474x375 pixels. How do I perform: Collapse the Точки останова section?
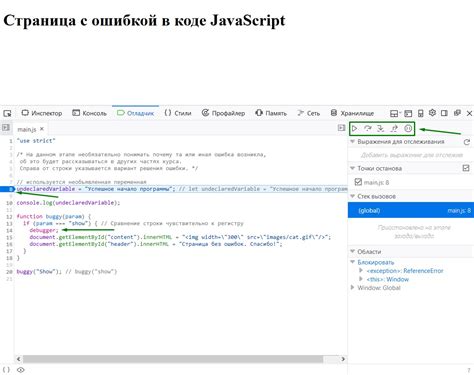[x=352, y=168]
